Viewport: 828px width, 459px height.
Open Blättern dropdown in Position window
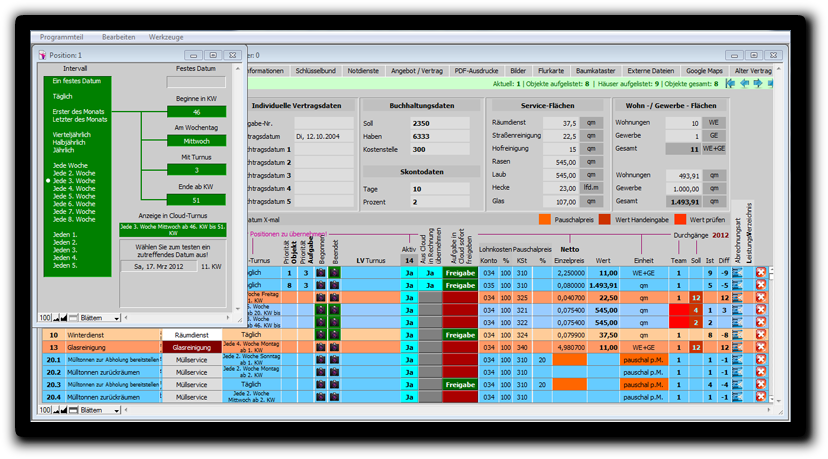100,318
